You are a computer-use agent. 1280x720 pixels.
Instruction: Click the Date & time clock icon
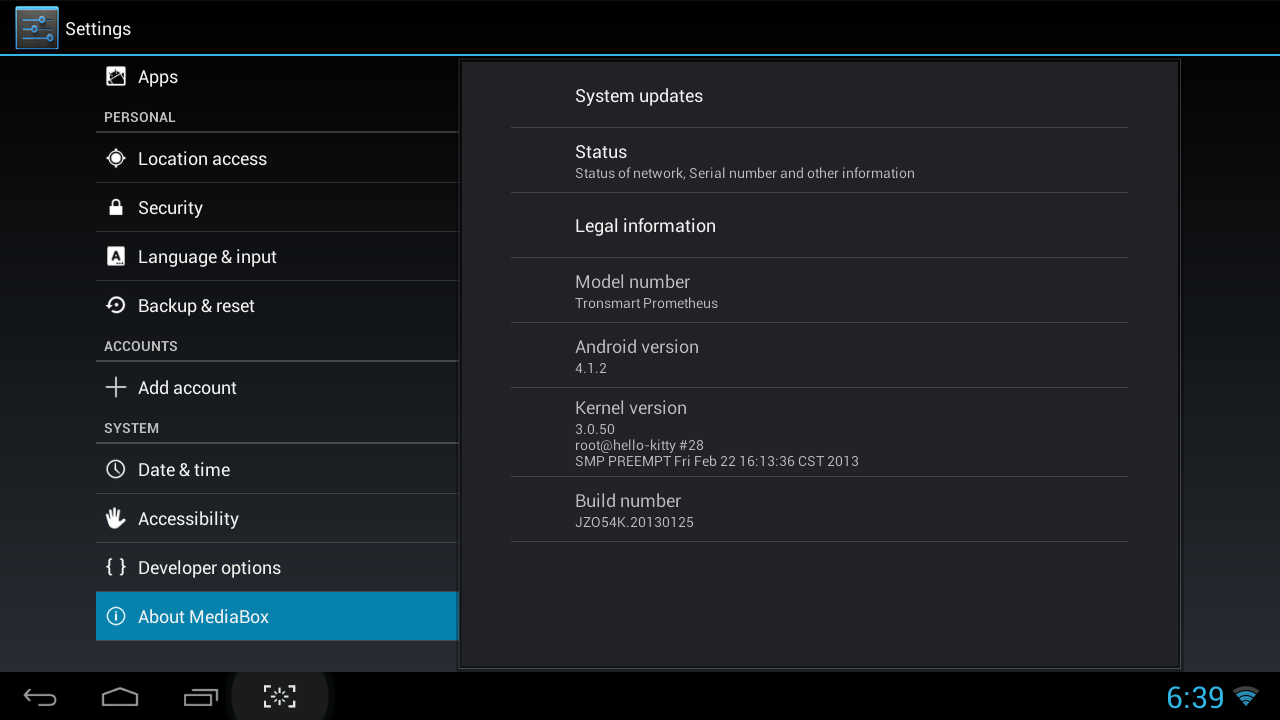(116, 469)
